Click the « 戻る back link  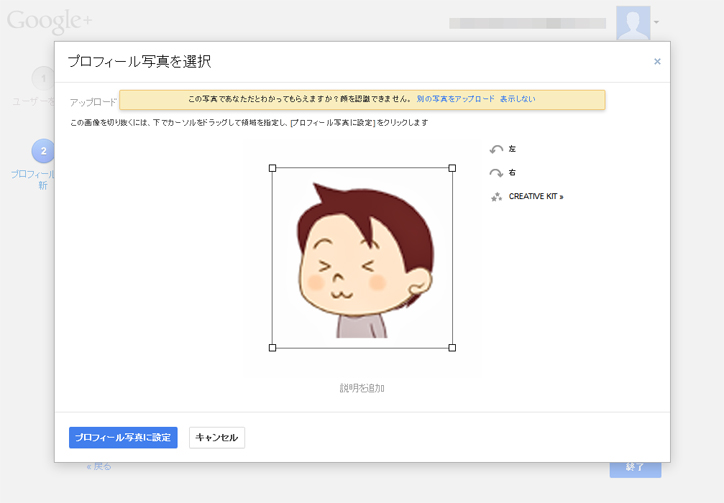tap(99, 467)
